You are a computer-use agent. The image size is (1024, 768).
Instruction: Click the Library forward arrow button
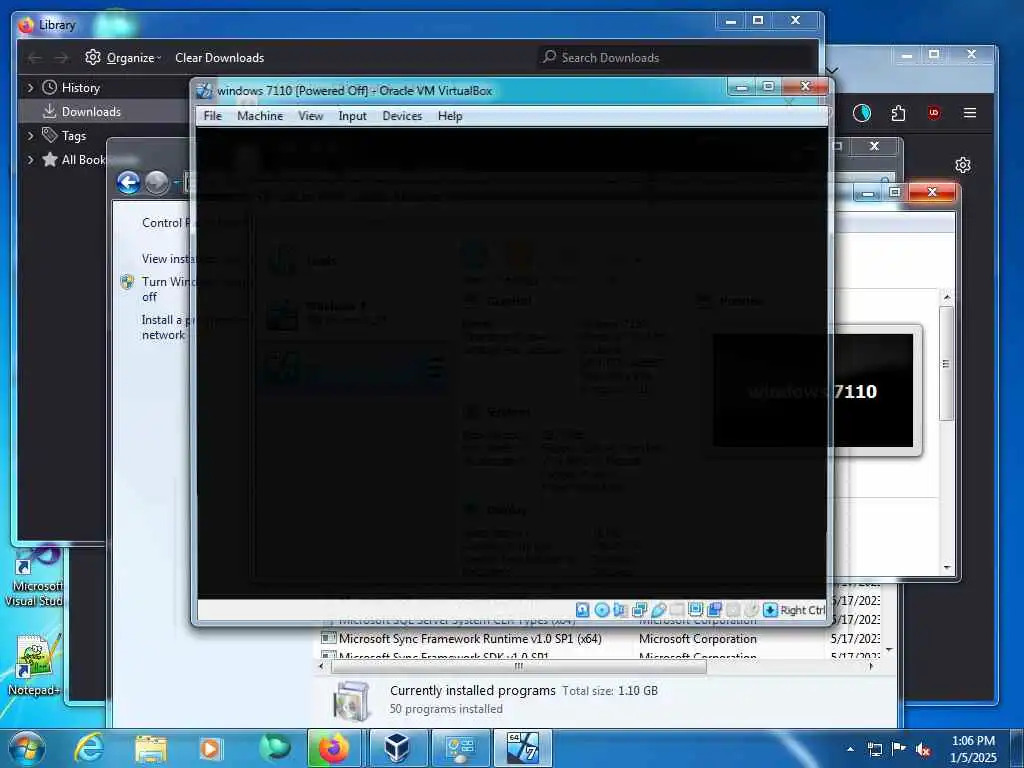pyautogui.click(x=61, y=58)
